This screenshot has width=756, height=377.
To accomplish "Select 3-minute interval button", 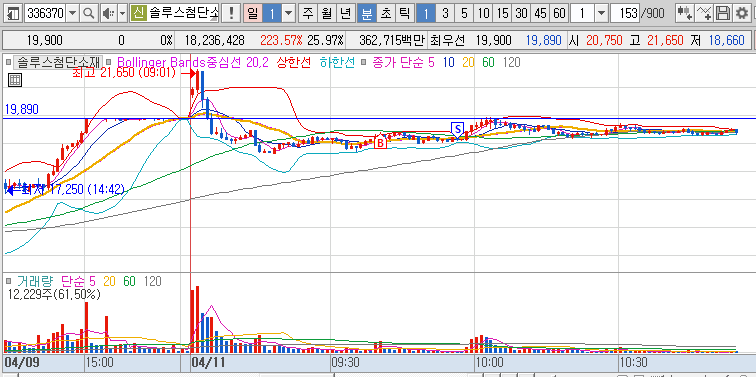I will coord(445,13).
